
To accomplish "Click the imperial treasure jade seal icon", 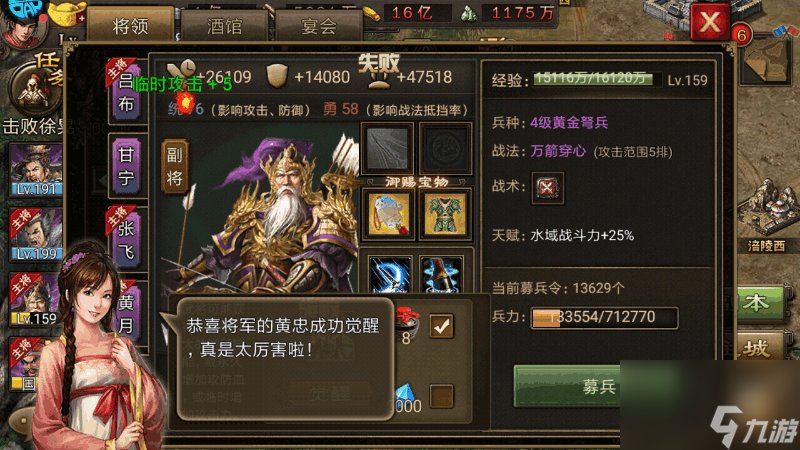I will [x=388, y=214].
